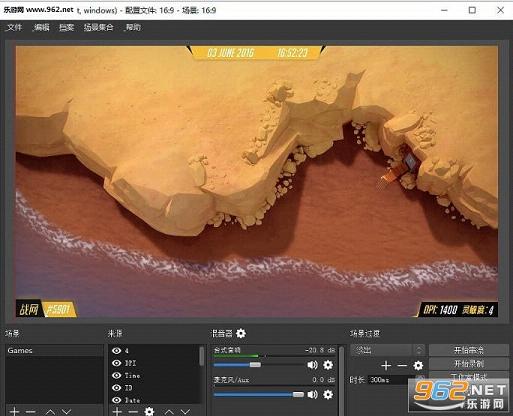The image size is (513, 416).
Task: Select the DPI 1400 overlay in preview
Action: coord(457,310)
